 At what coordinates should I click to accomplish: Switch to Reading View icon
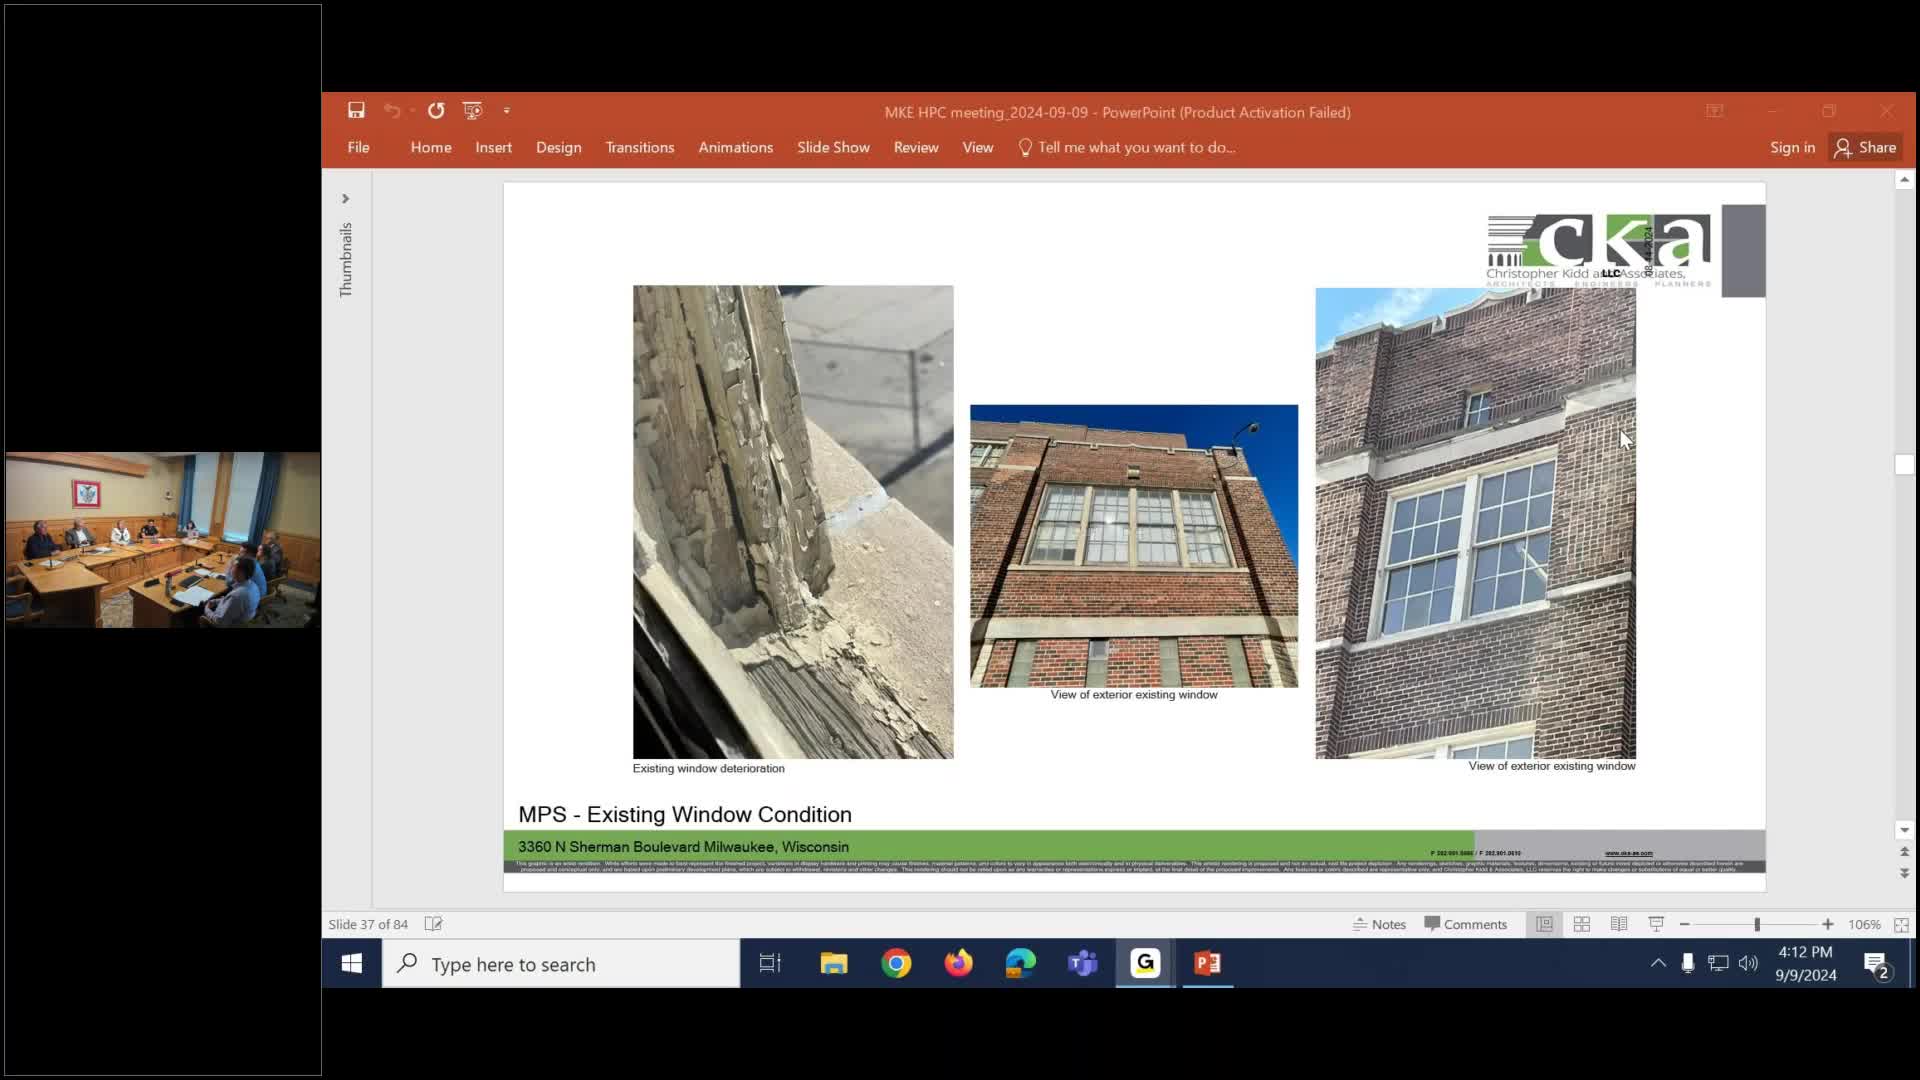pyautogui.click(x=1619, y=925)
